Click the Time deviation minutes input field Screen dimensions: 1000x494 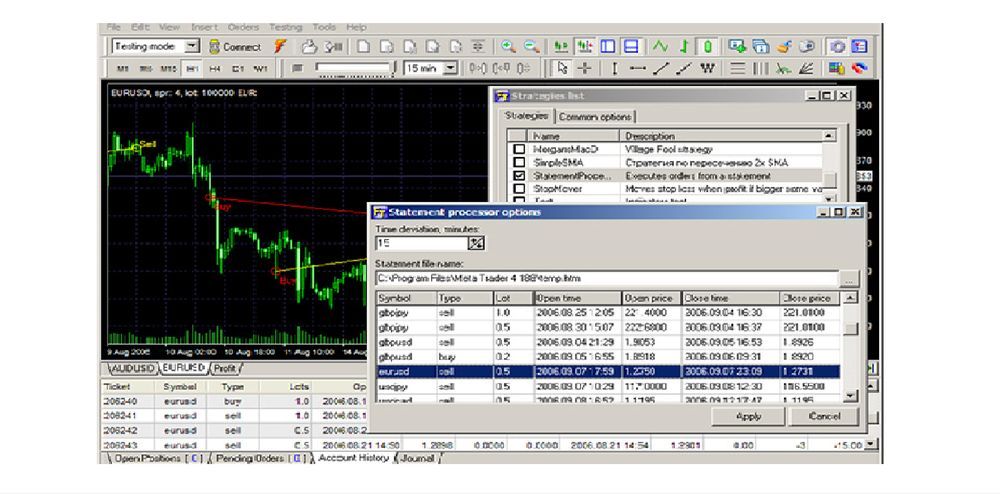click(x=422, y=243)
